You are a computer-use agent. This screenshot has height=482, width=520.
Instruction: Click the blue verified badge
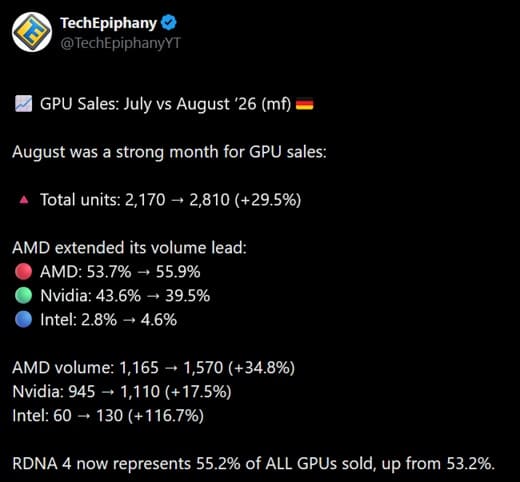[x=169, y=23]
